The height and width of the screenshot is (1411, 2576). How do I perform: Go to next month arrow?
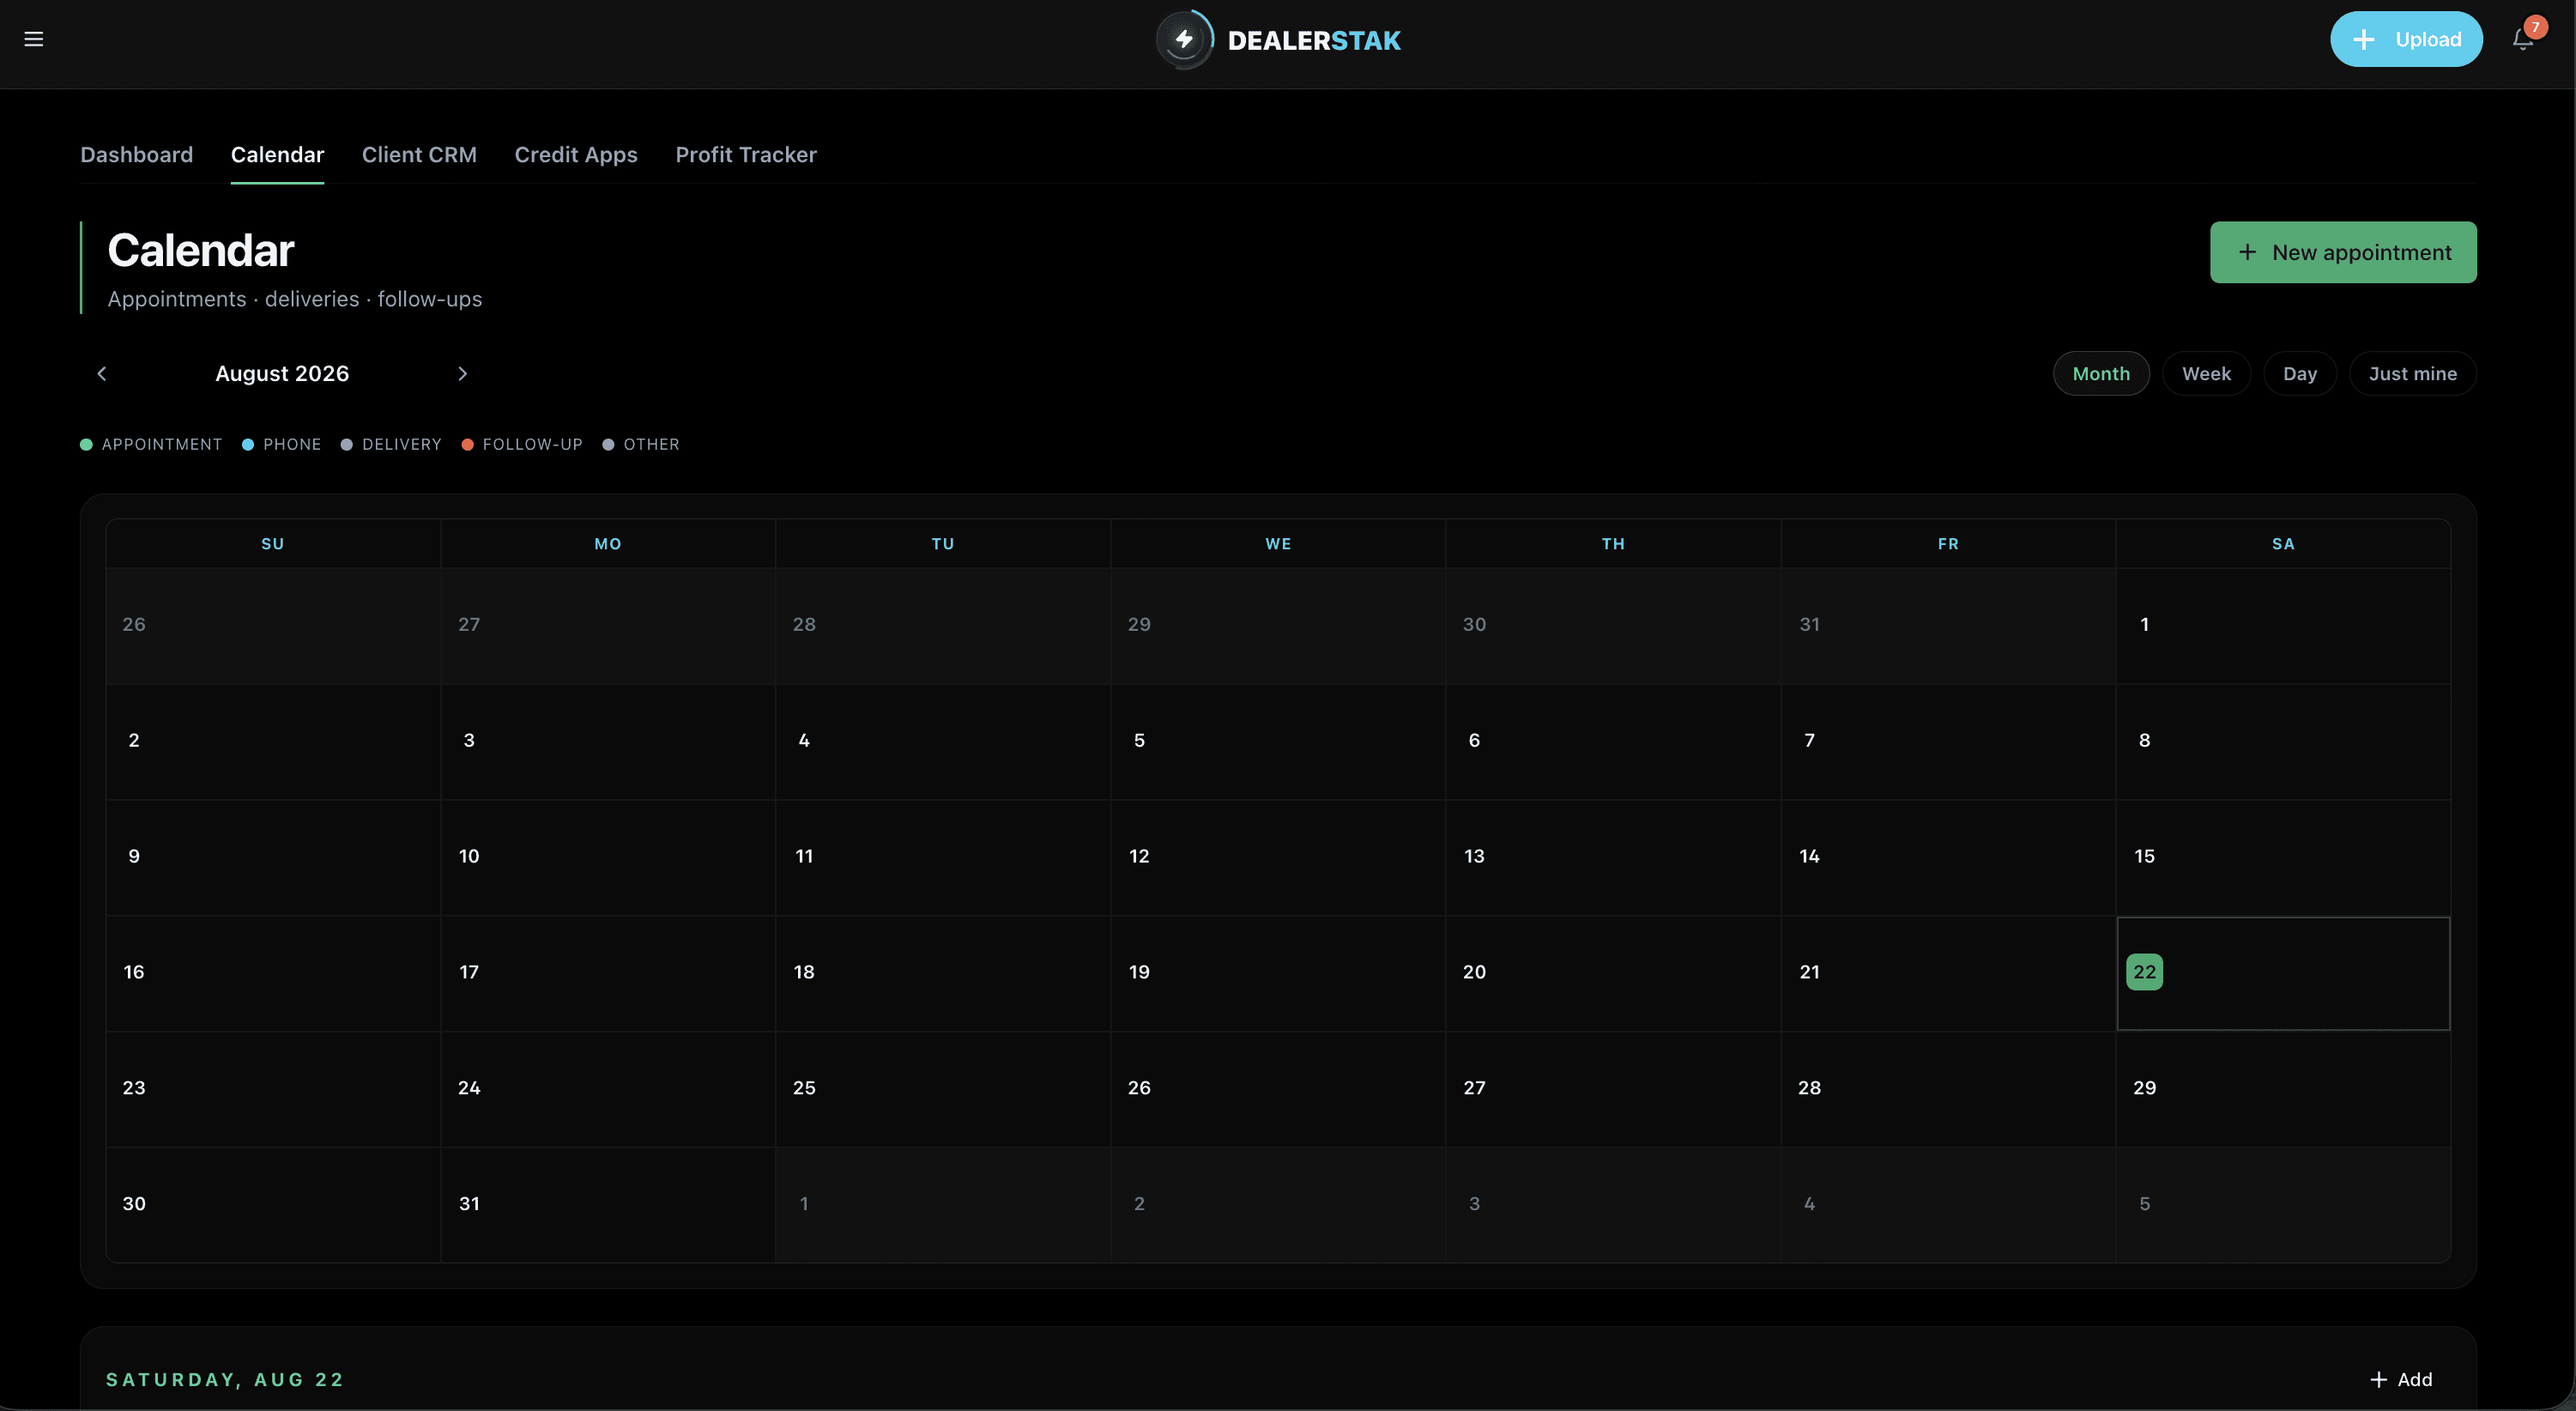pos(462,373)
